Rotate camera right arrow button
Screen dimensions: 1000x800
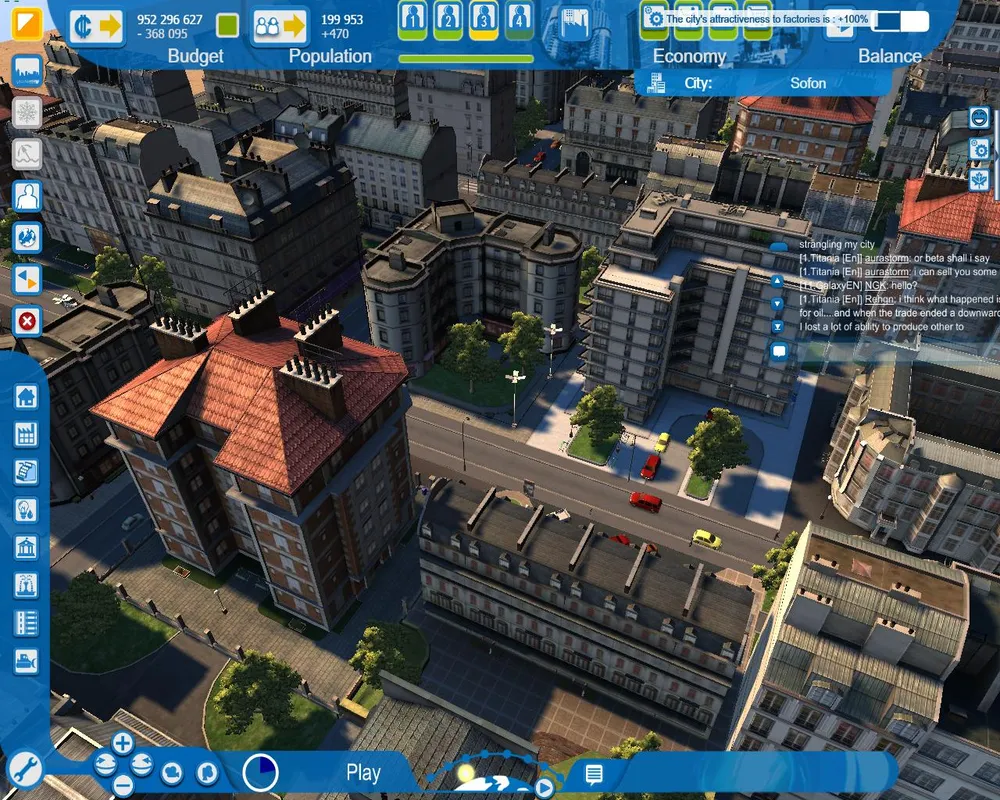coord(142,764)
